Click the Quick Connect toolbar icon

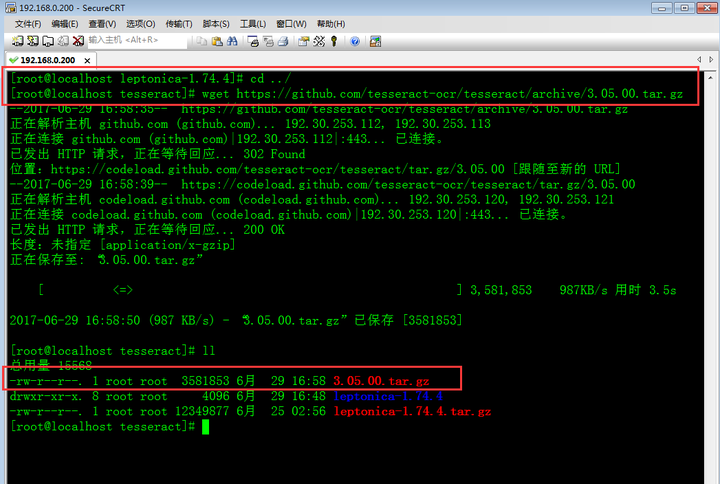pos(33,41)
